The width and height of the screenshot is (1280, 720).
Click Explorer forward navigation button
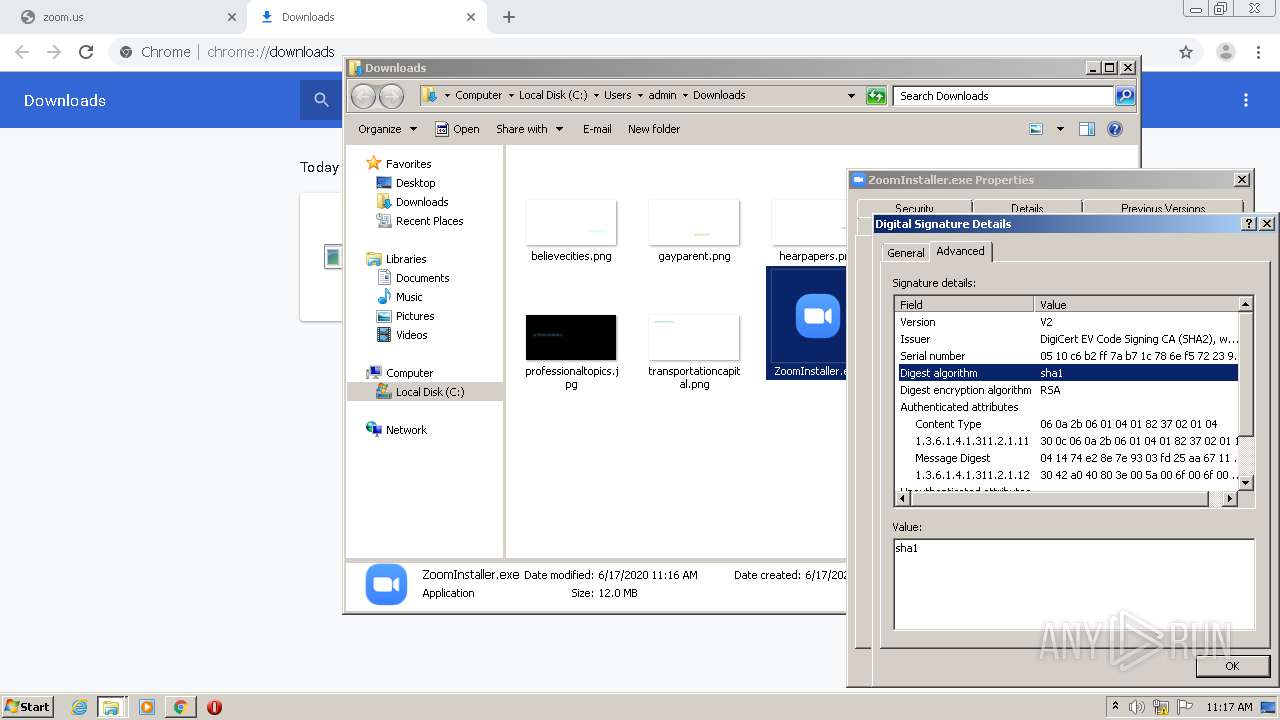pos(391,96)
